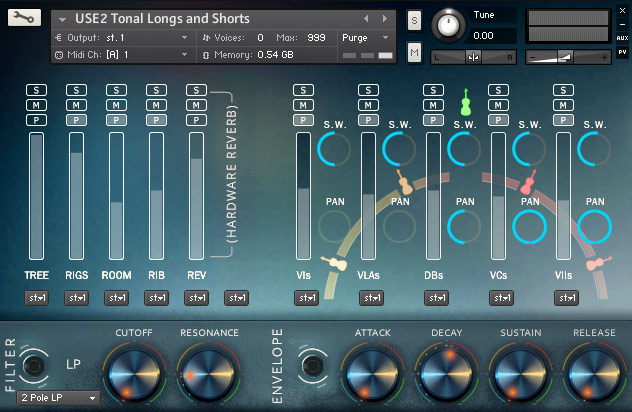Open output dropdown right of REV
The height and width of the screenshot is (412, 632).
237,298
